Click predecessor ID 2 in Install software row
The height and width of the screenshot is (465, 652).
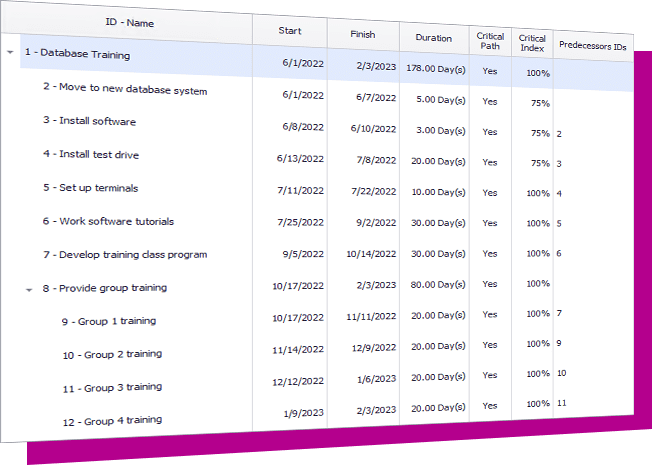point(559,134)
